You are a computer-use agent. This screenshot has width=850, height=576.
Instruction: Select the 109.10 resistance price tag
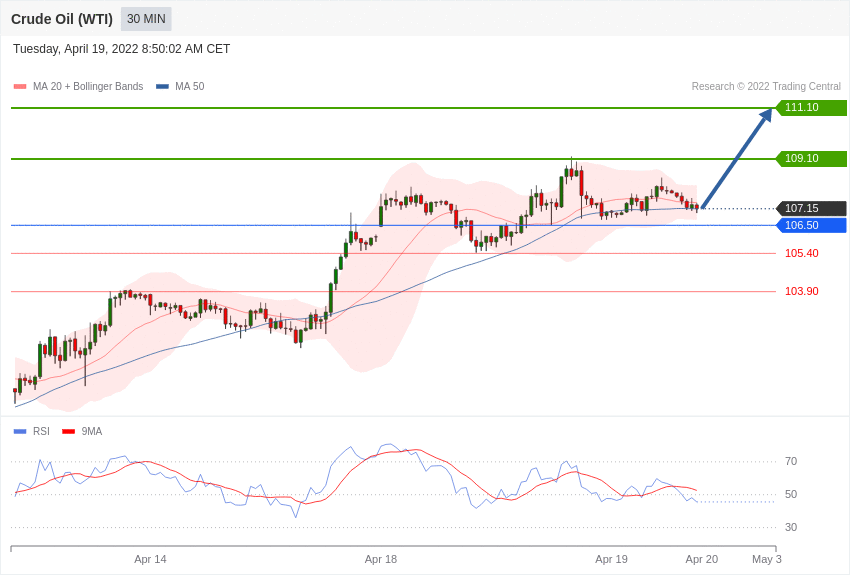click(812, 158)
